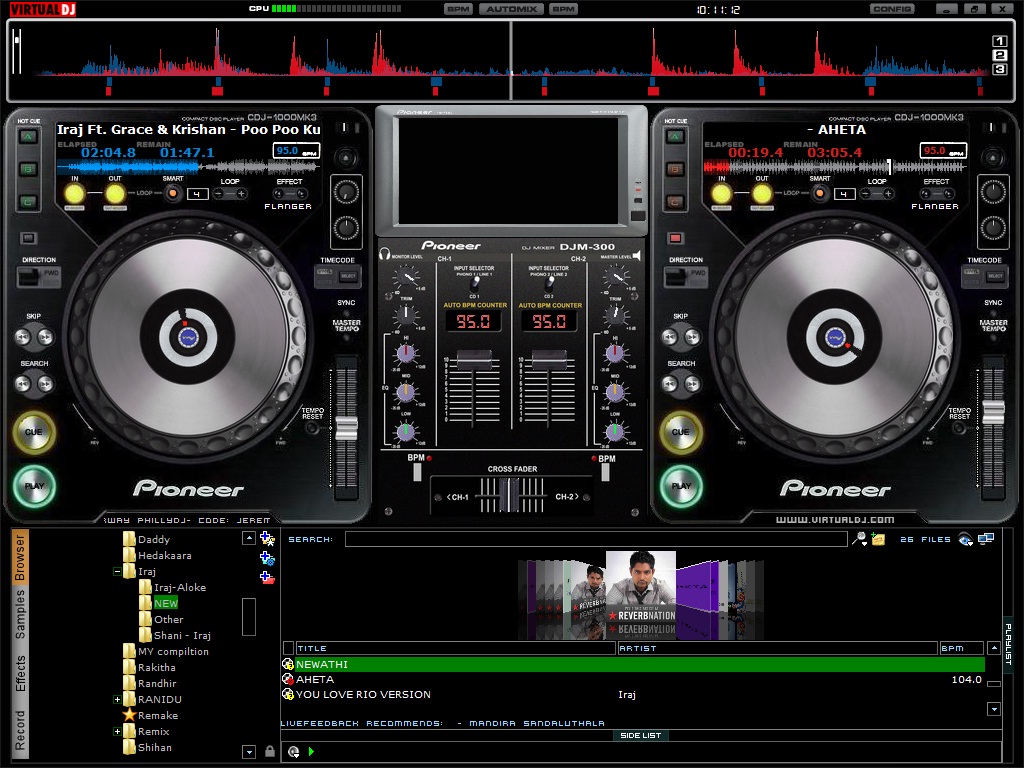Toggle DIRECTION switch on right deck
This screenshot has height=768, width=1024.
(x=686, y=277)
